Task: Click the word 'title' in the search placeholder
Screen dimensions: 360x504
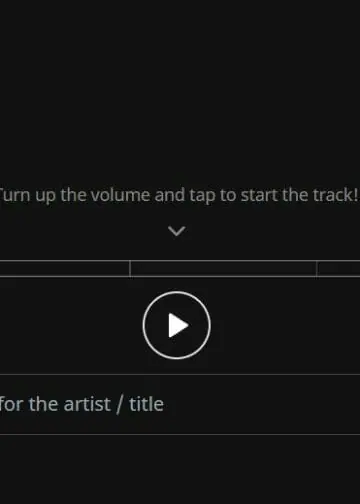Action: 146,404
